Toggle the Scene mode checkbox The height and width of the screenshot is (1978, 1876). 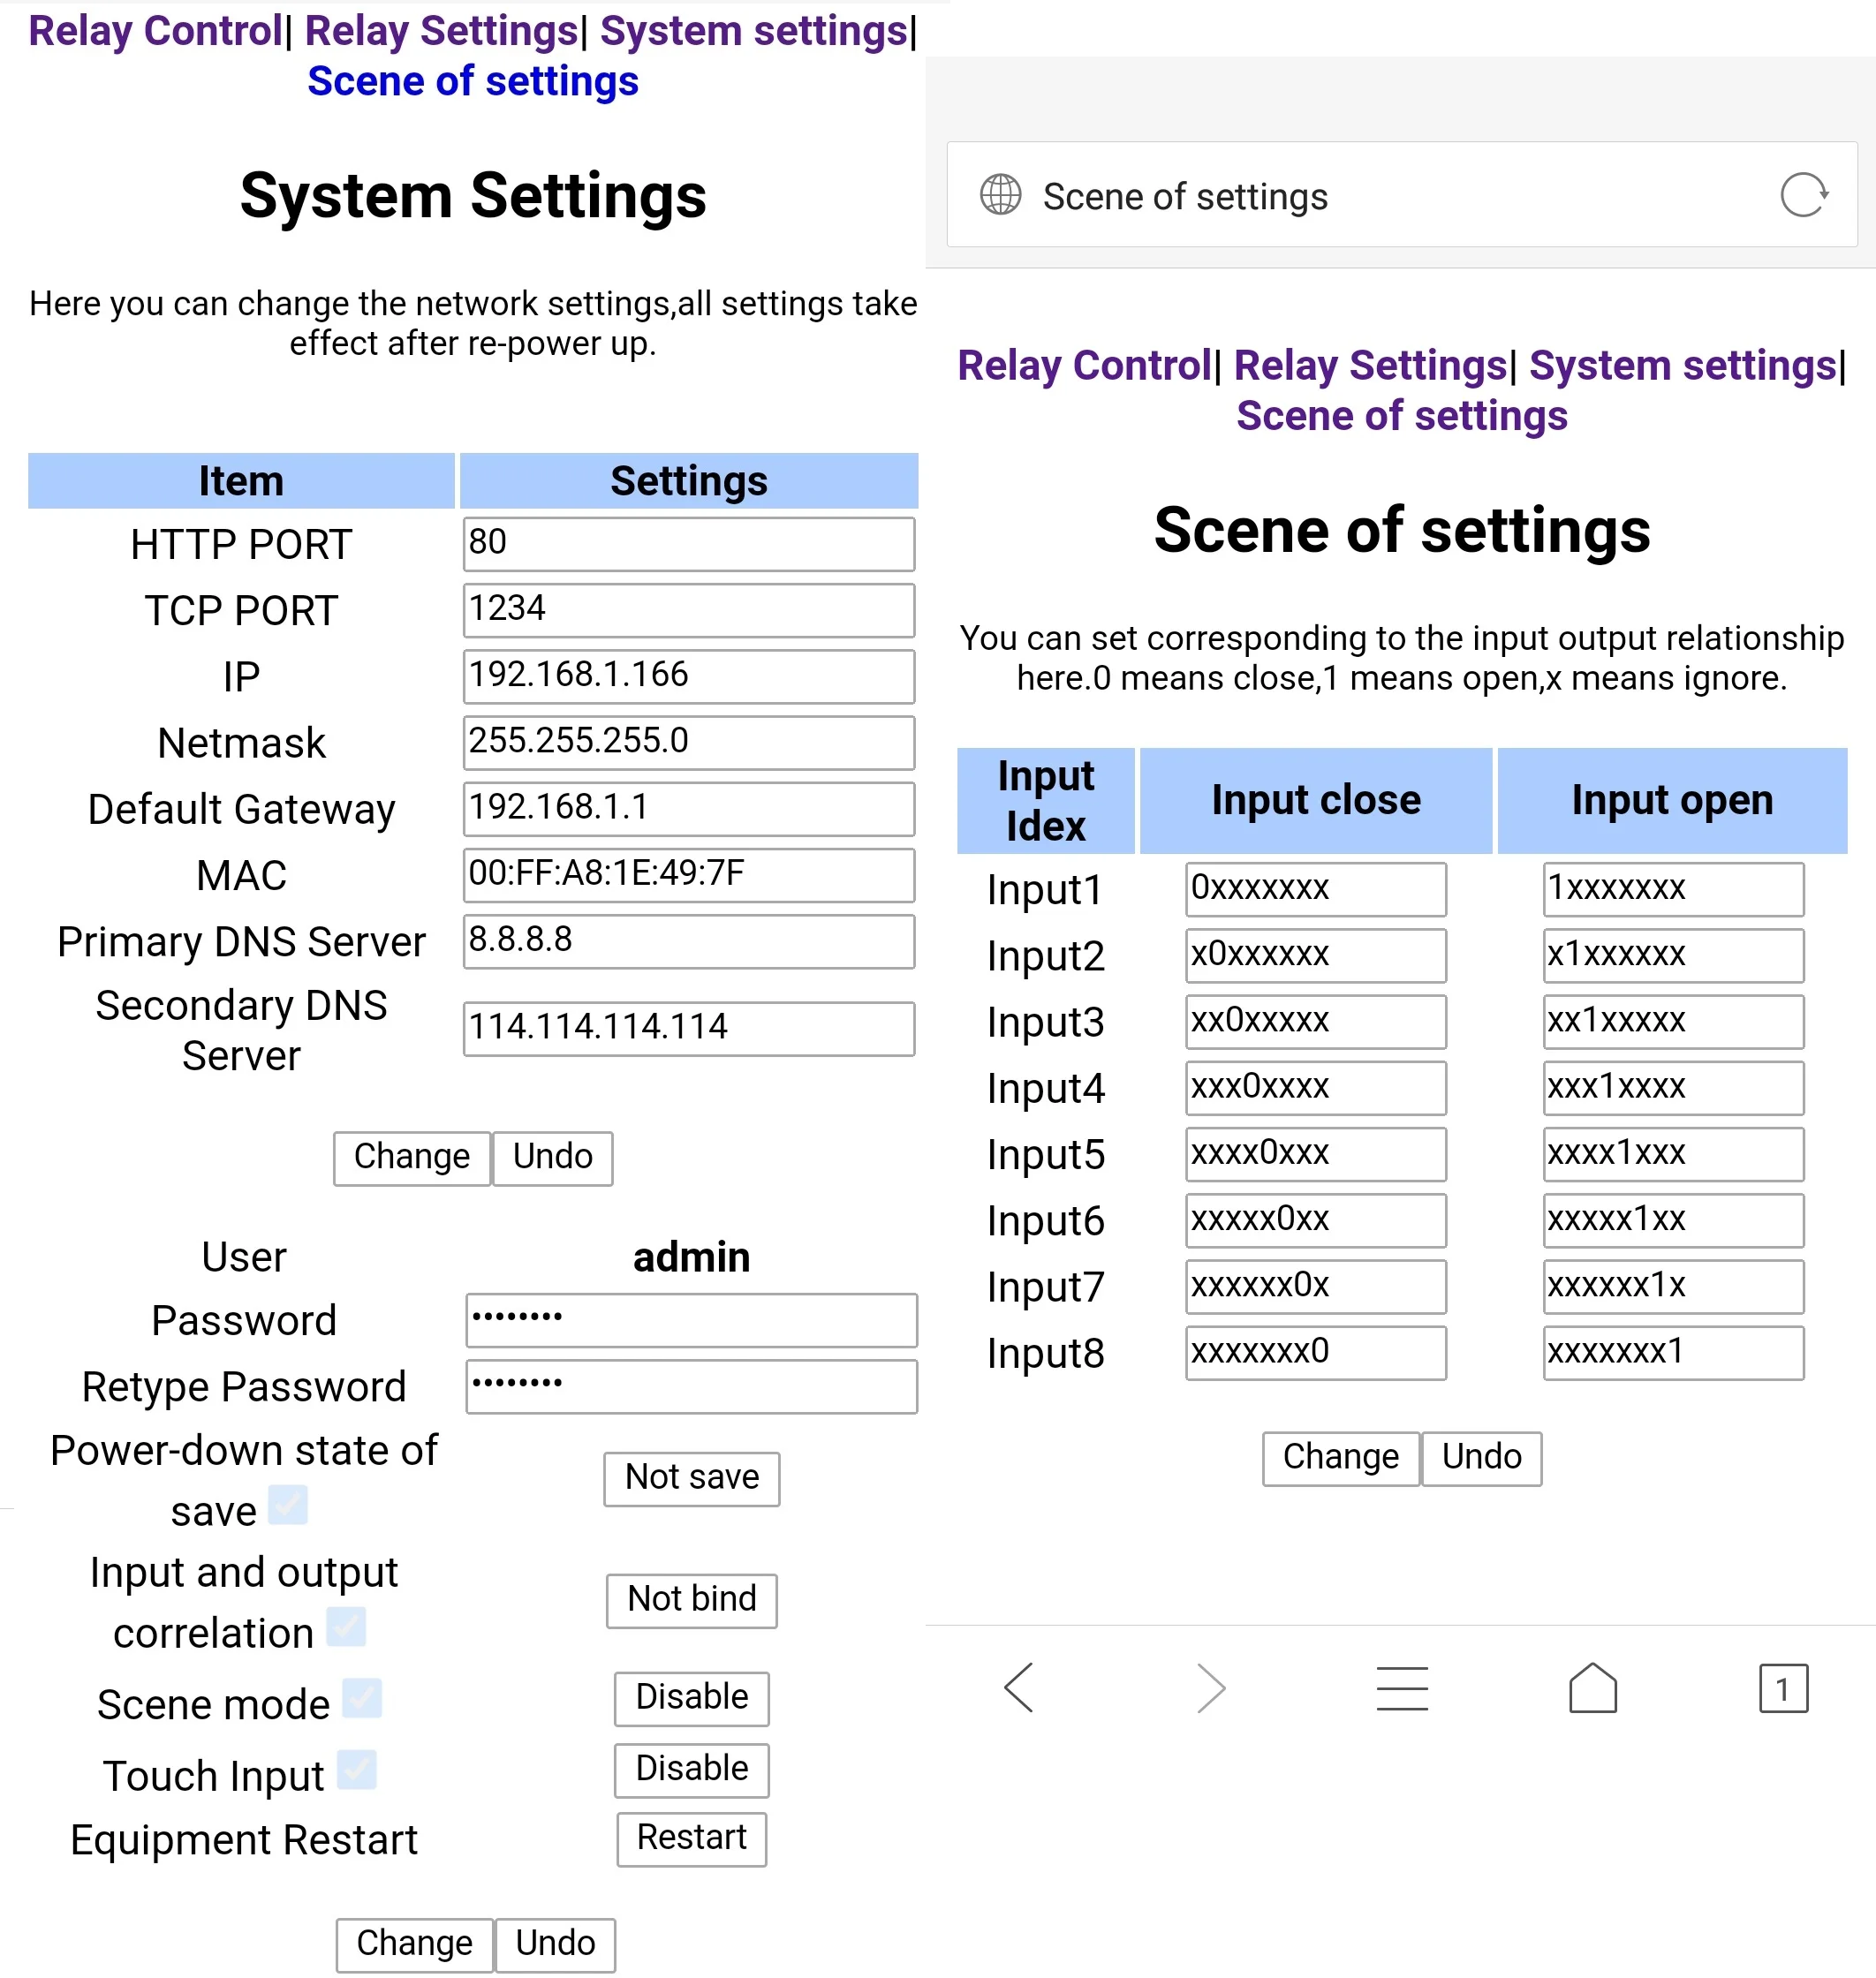(x=362, y=1698)
